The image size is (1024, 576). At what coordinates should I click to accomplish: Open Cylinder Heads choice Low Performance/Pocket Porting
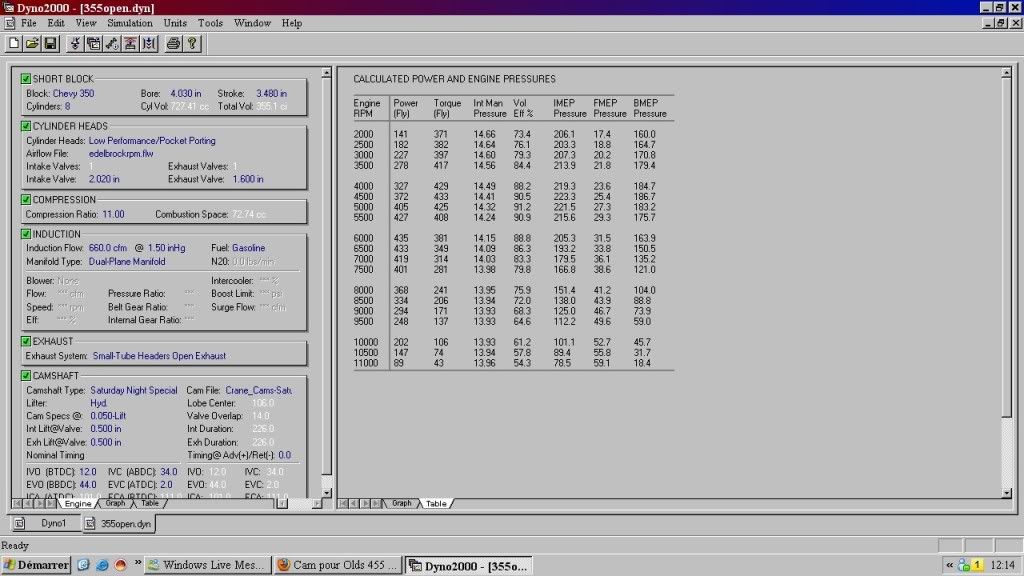pyautogui.click(x=152, y=140)
